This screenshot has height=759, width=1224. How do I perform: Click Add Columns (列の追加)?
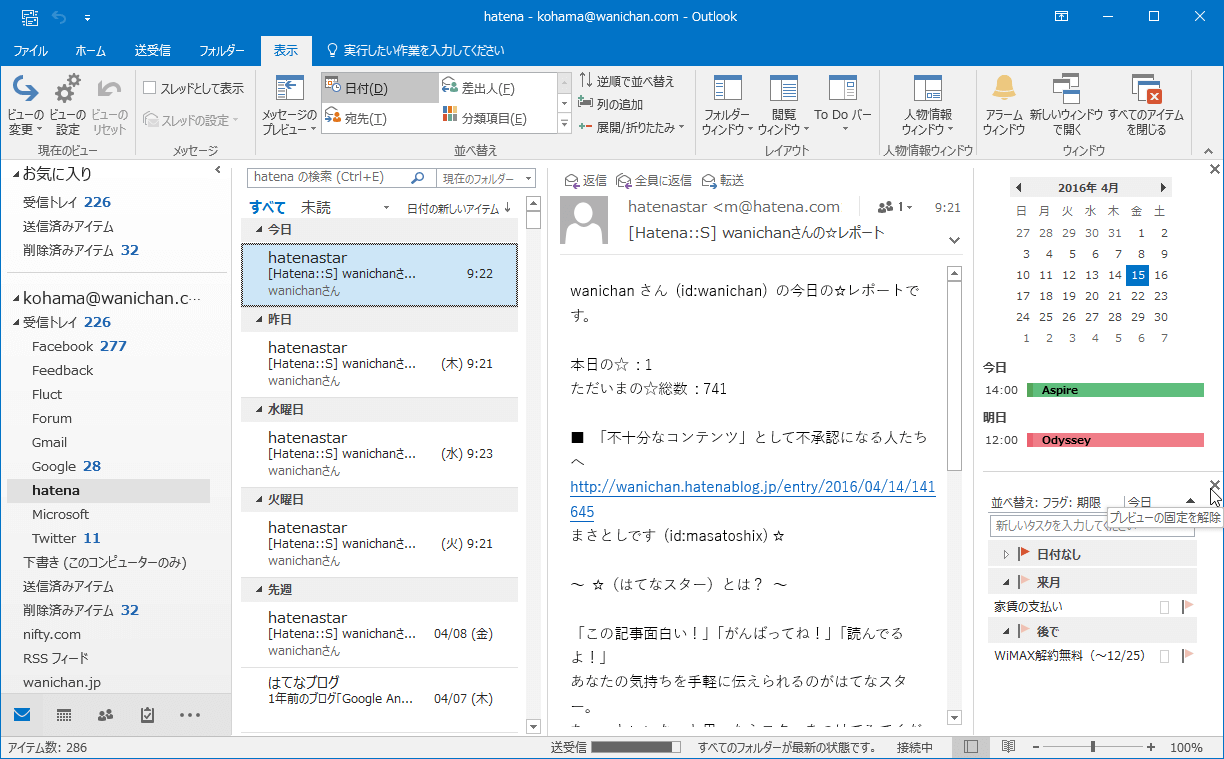tap(611, 104)
